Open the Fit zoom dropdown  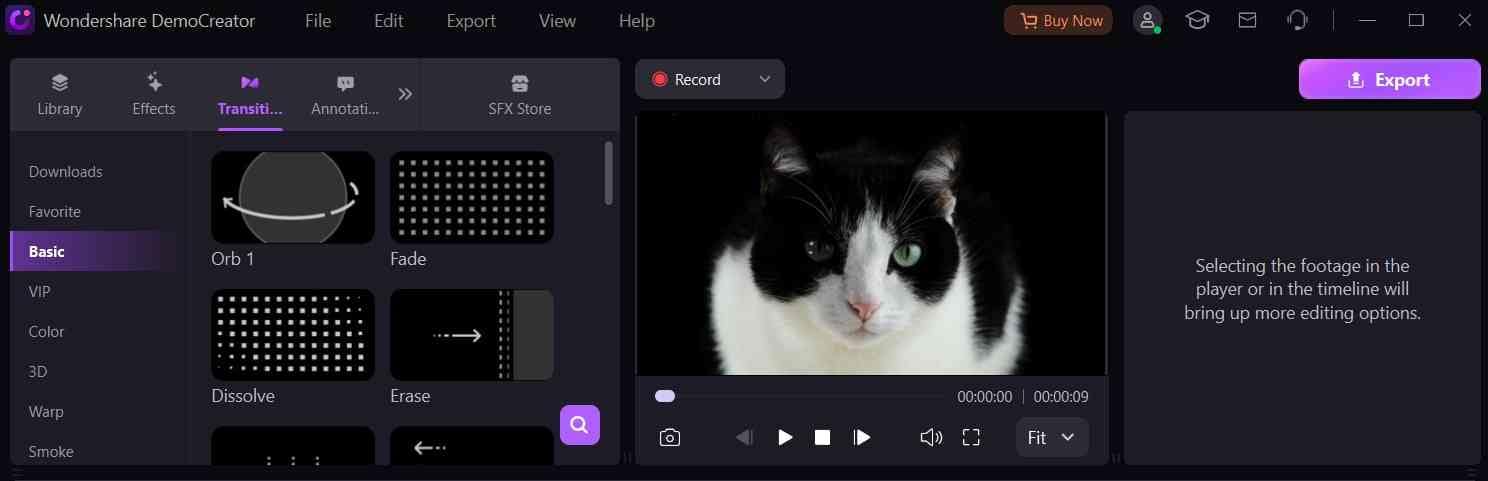pos(1052,438)
